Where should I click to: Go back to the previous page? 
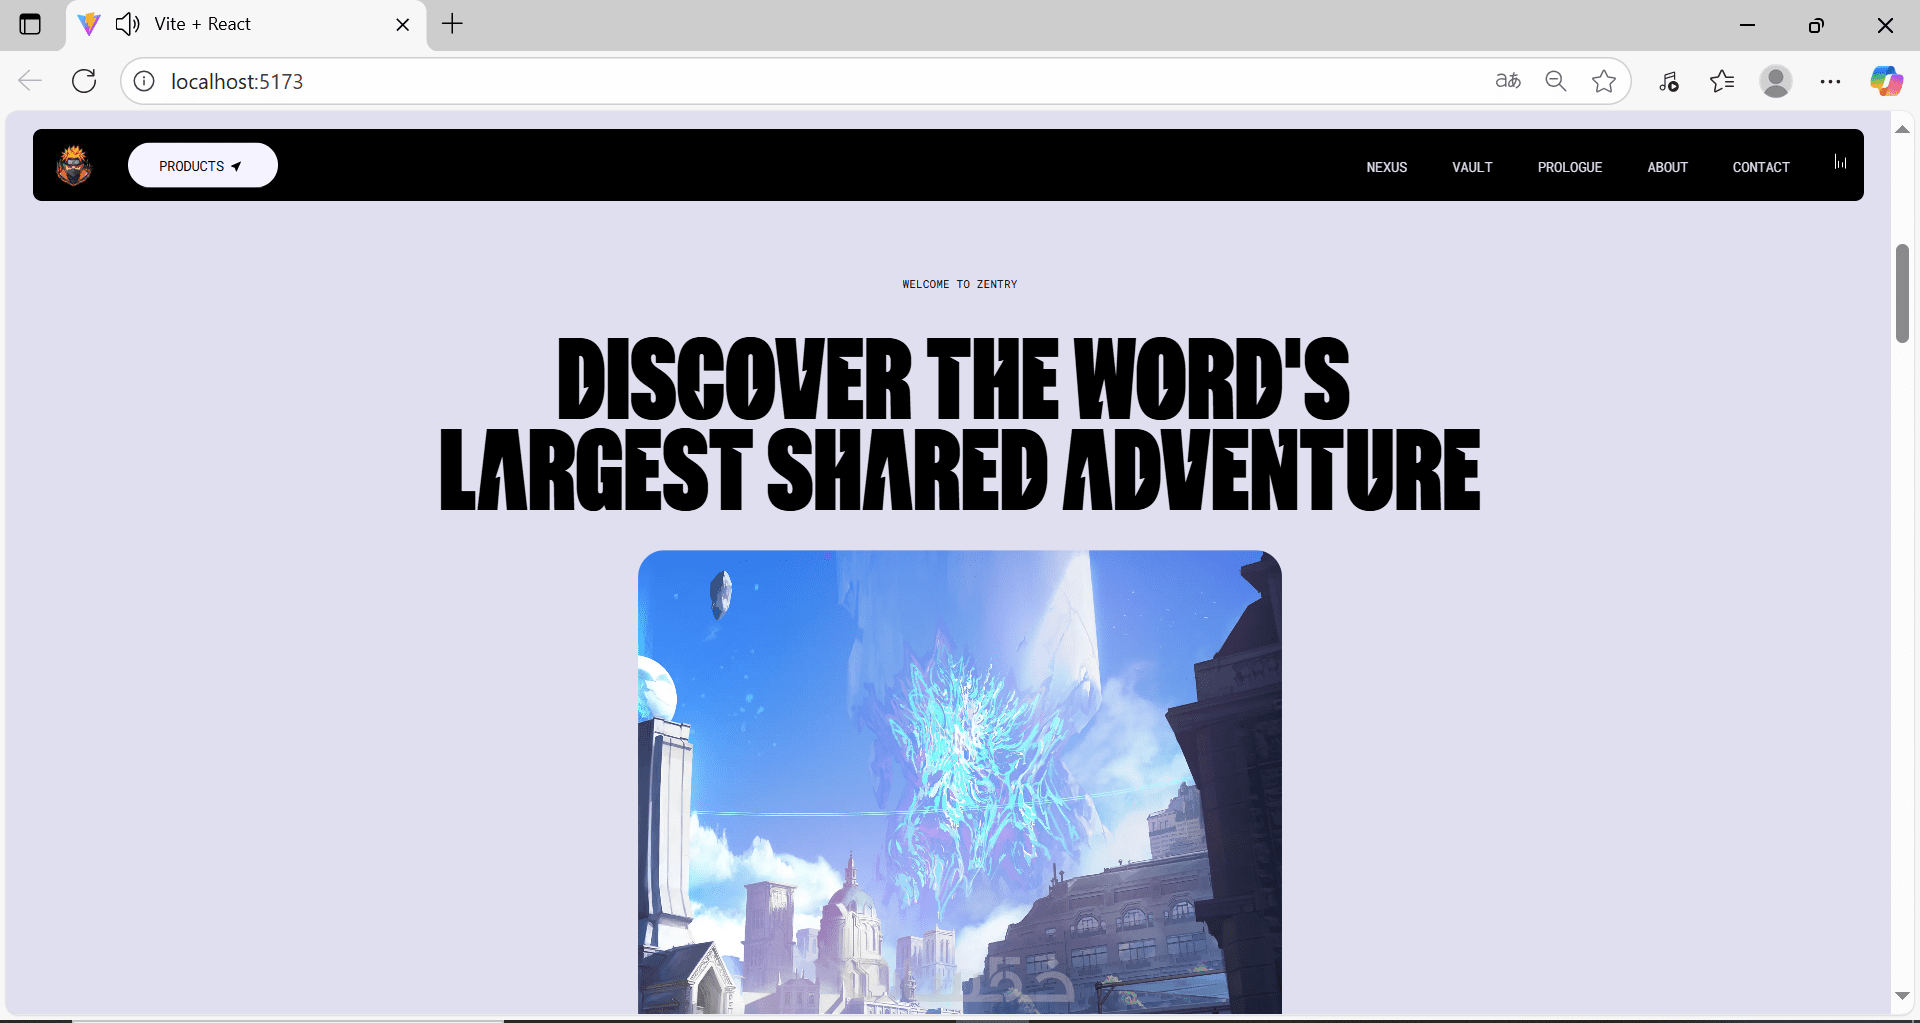tap(30, 81)
